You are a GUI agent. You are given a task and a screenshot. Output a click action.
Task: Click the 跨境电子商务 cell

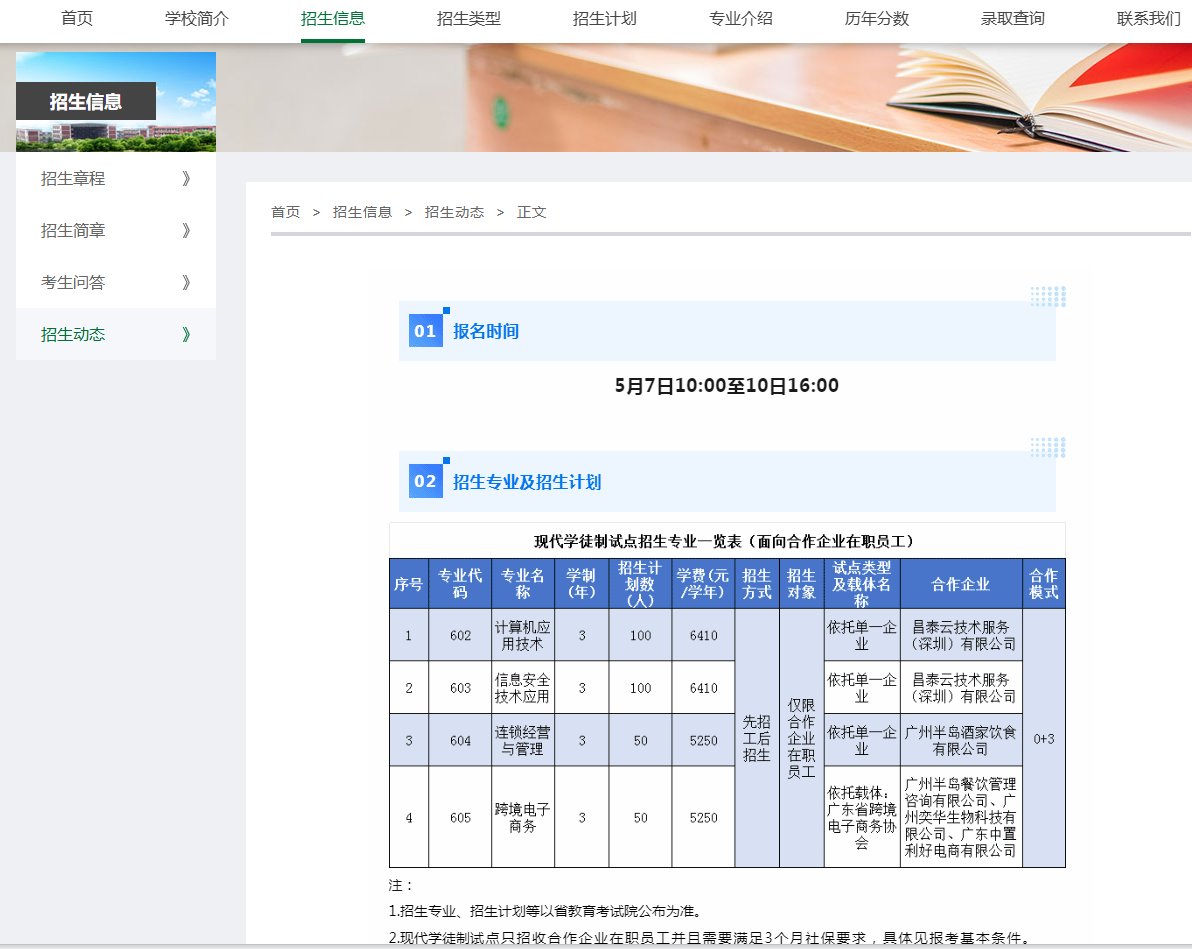(523, 817)
